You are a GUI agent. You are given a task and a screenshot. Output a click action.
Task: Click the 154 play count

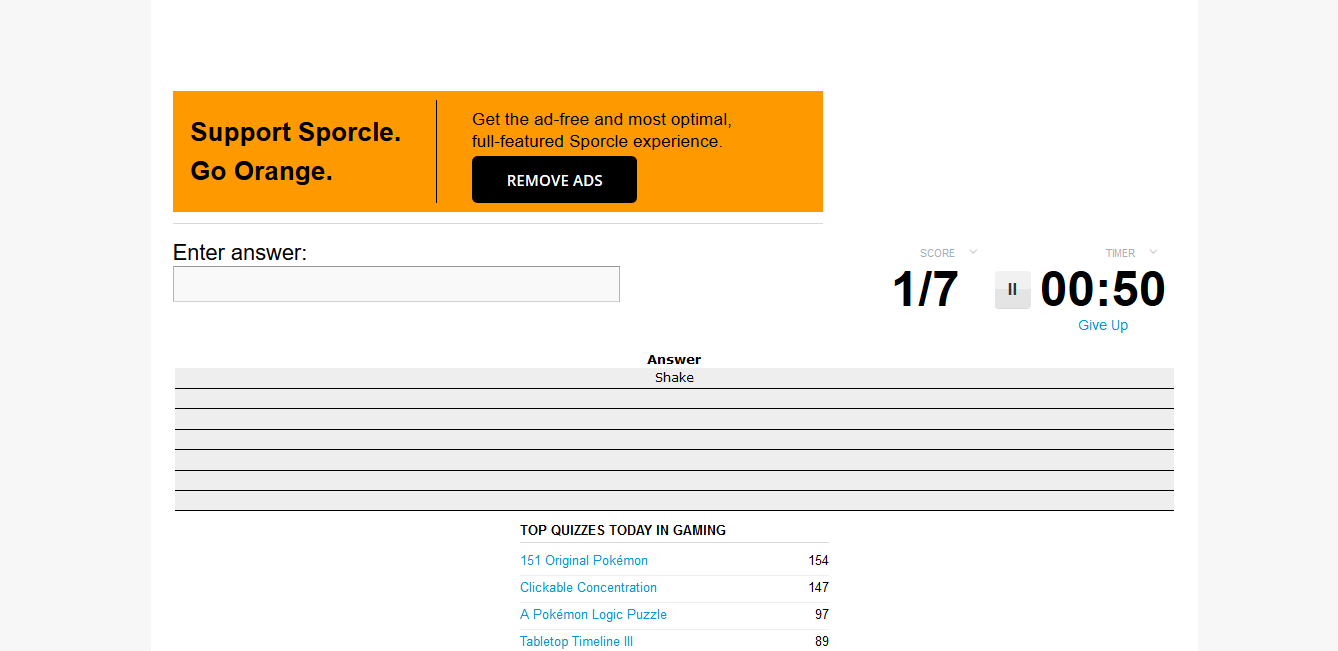click(819, 561)
